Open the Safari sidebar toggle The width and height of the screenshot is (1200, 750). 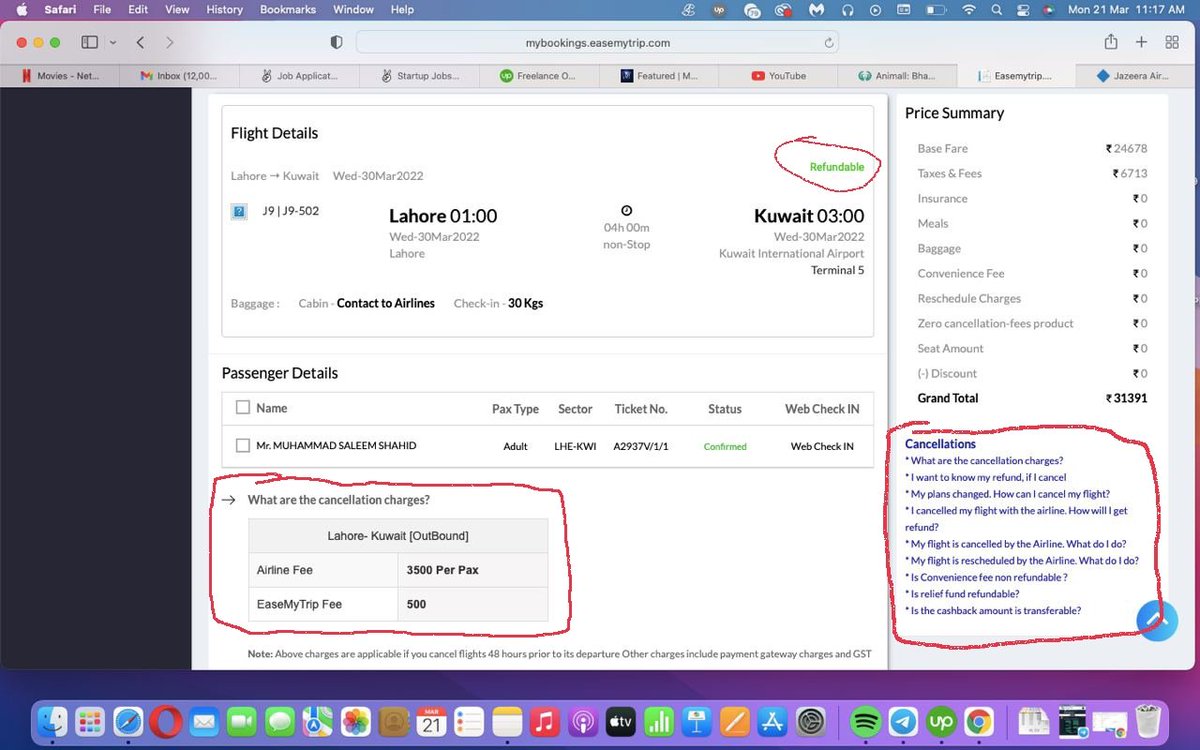point(89,43)
